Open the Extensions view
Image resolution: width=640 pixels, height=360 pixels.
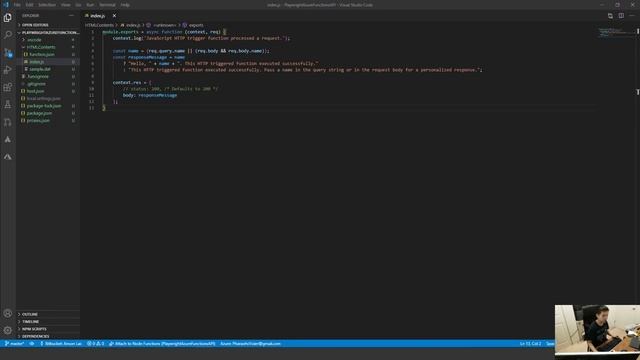coord(8,87)
